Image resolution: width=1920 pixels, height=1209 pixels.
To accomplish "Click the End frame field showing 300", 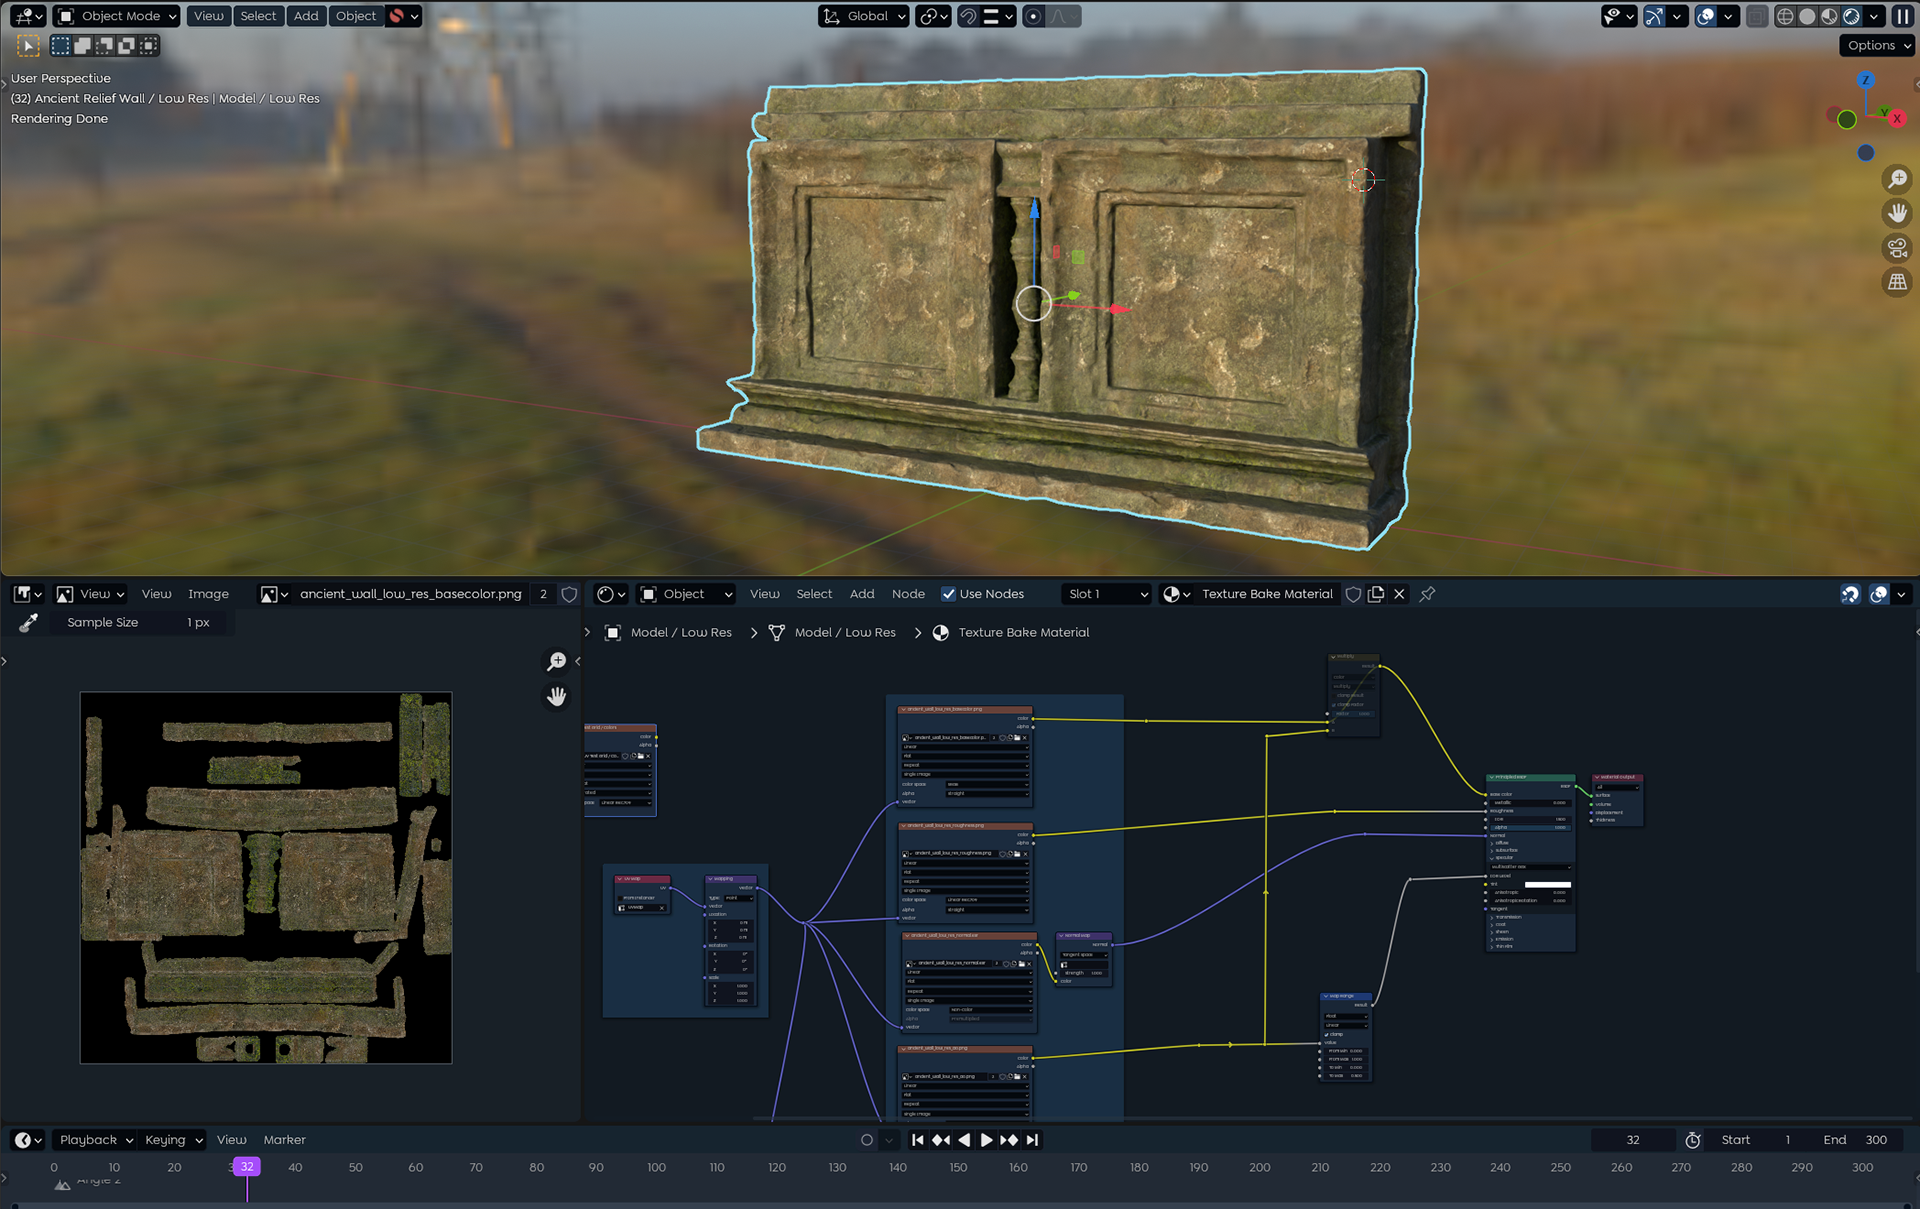I will coord(1856,1140).
